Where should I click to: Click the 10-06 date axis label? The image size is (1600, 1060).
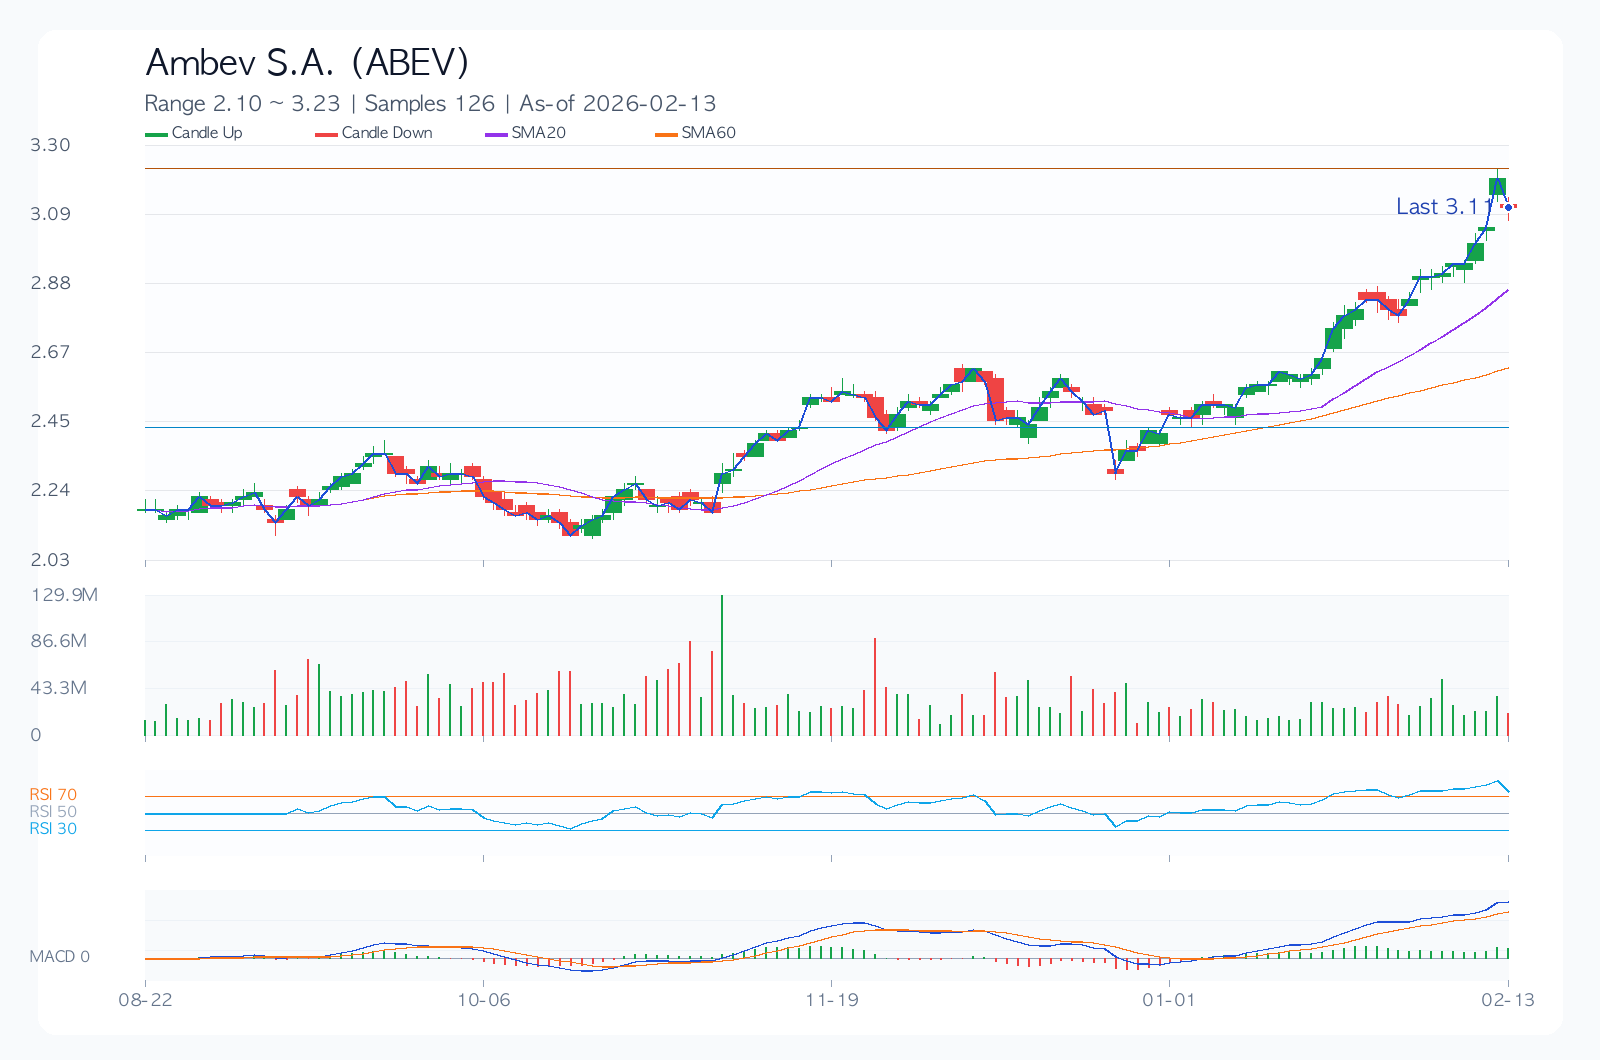point(484,1000)
